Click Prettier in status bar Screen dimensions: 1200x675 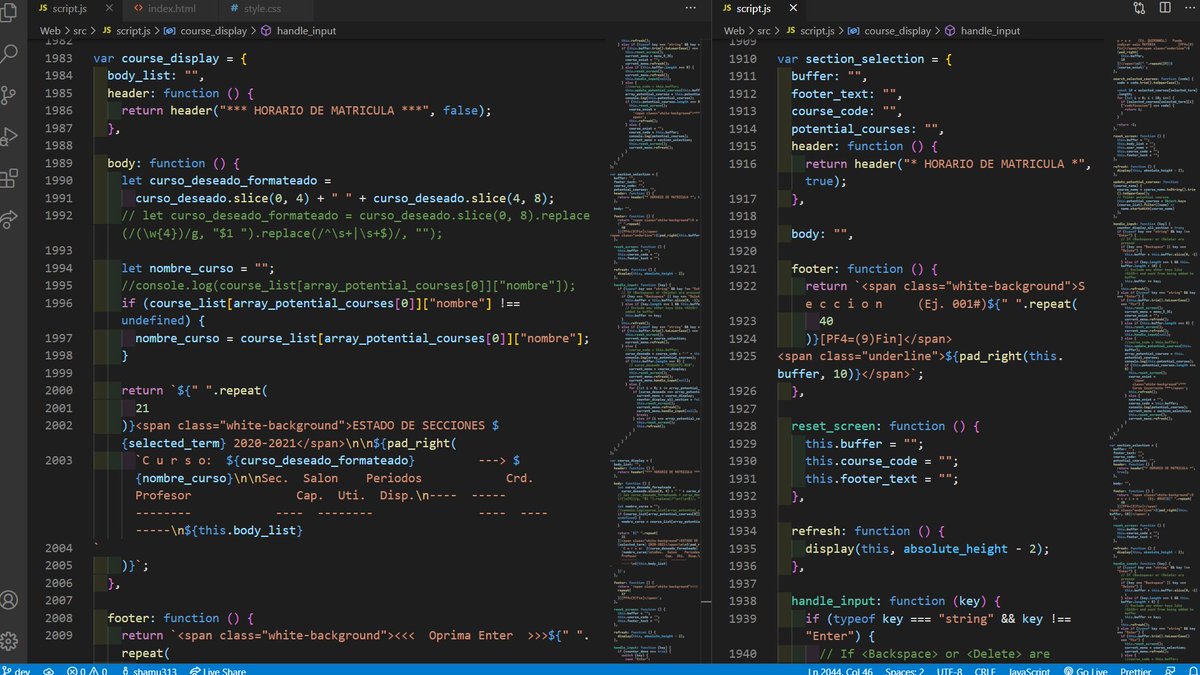(x=1137, y=671)
